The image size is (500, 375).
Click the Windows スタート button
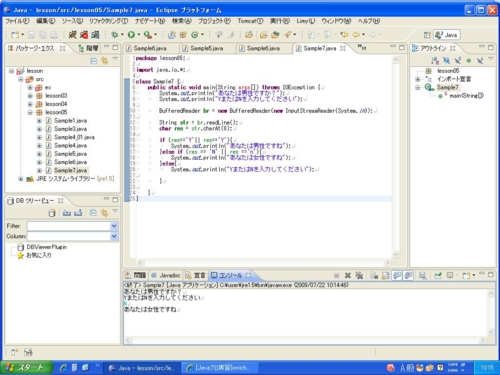pyautogui.click(x=26, y=368)
